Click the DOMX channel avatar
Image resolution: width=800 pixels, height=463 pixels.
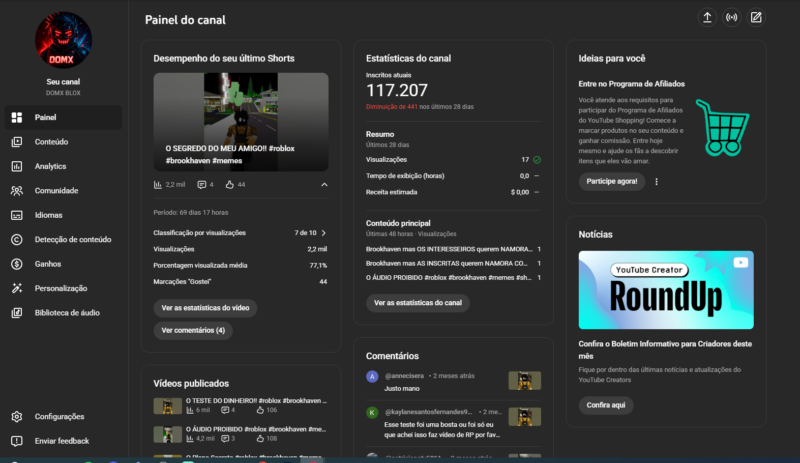(63, 41)
